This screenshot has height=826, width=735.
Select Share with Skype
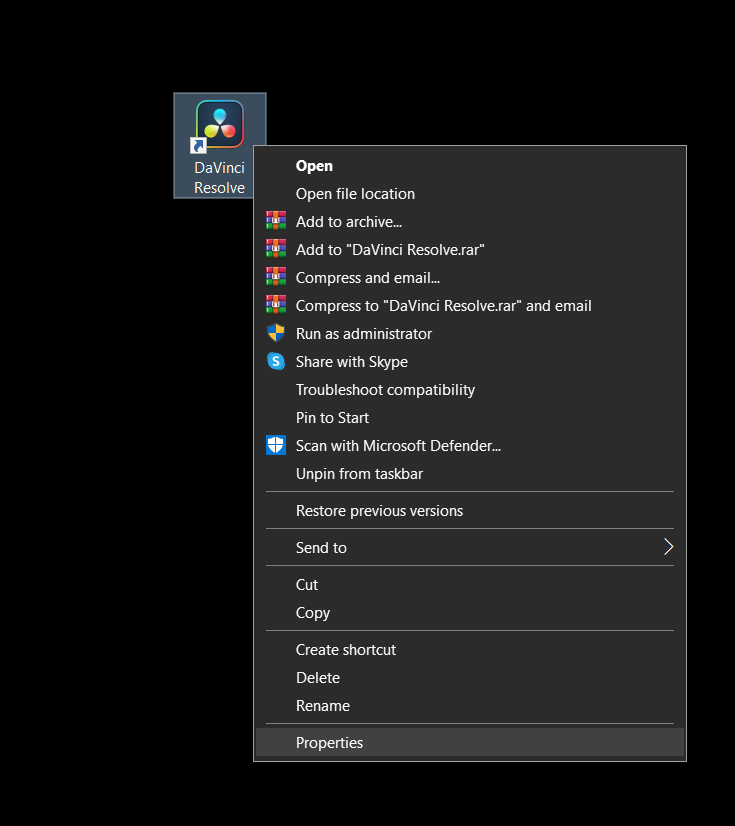point(470,362)
